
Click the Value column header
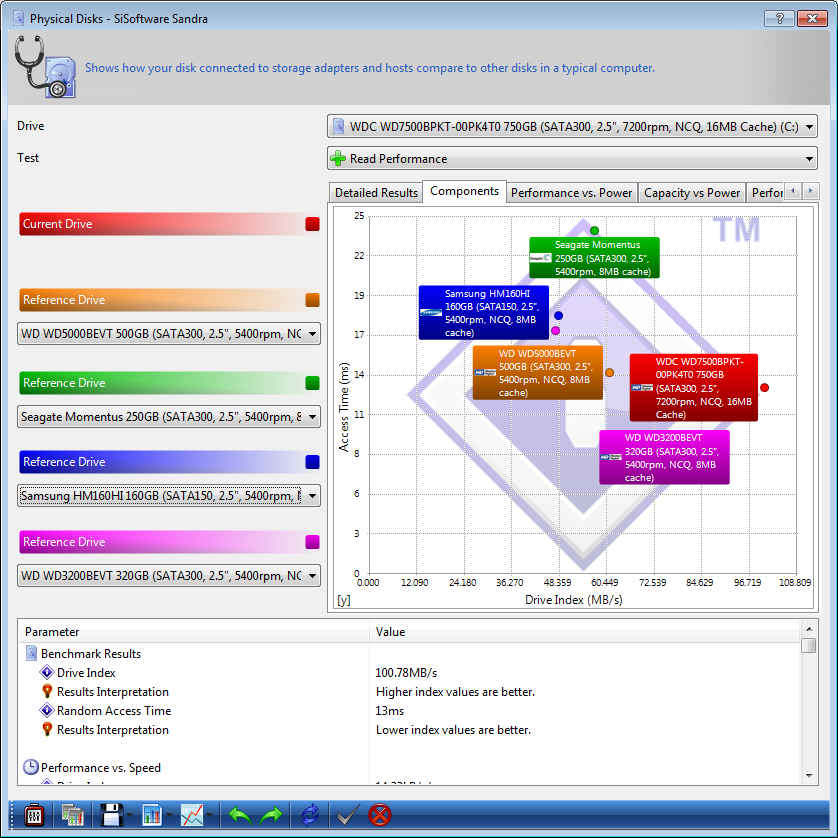pos(585,632)
